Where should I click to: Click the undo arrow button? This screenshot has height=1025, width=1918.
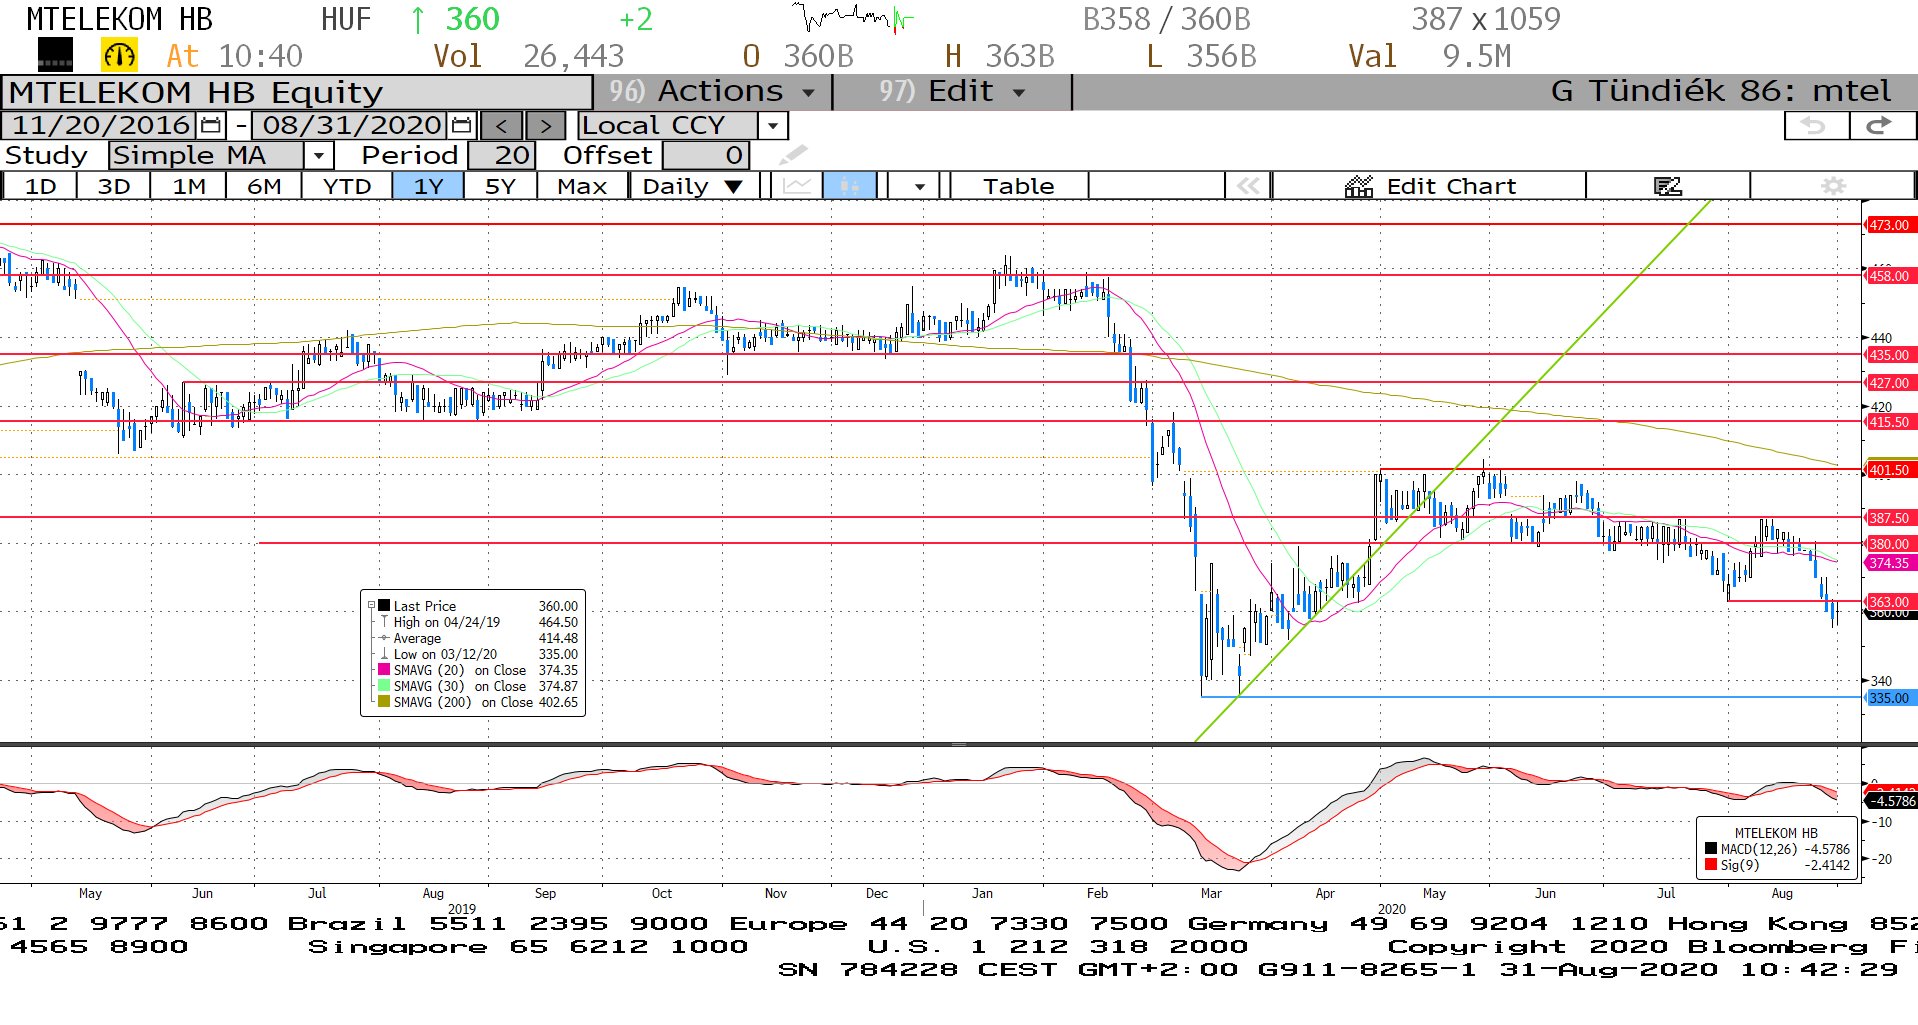pyautogui.click(x=1814, y=126)
